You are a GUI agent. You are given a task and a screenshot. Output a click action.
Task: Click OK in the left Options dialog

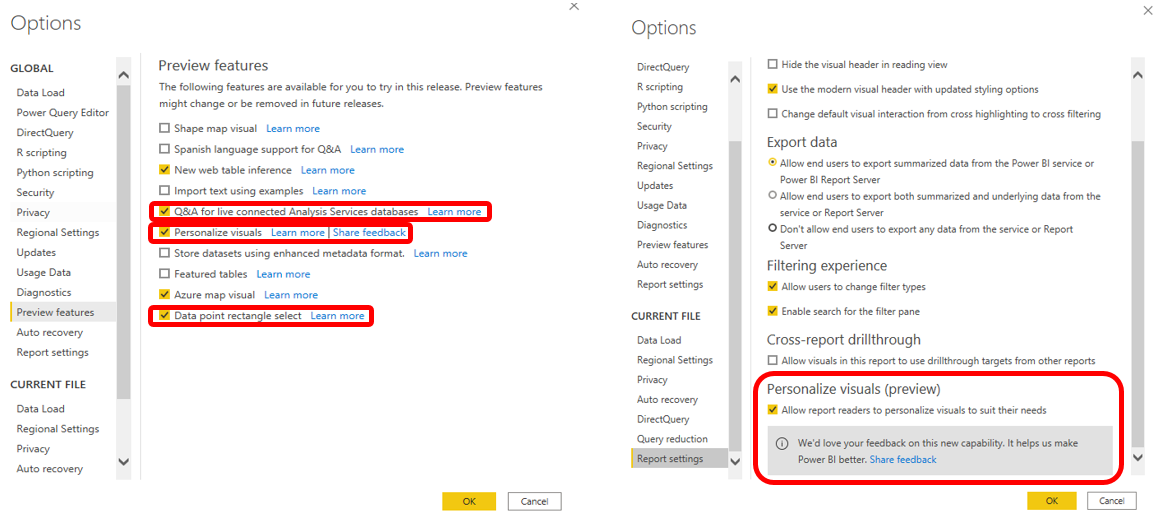469,501
